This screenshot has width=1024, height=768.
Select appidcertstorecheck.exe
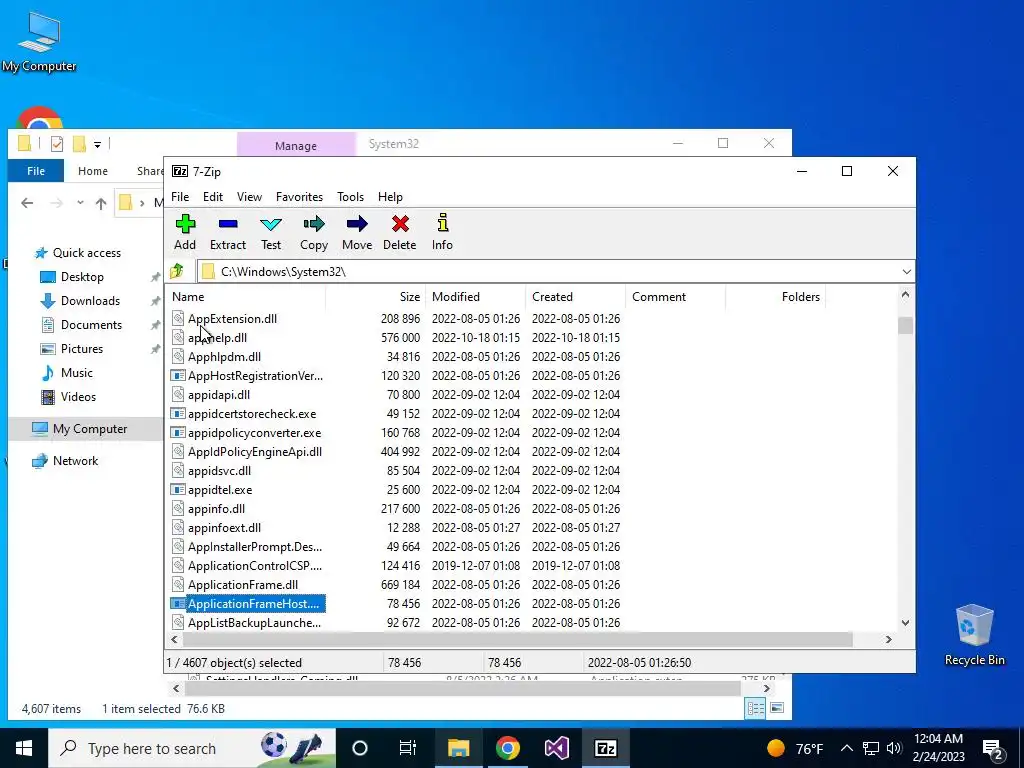click(252, 413)
